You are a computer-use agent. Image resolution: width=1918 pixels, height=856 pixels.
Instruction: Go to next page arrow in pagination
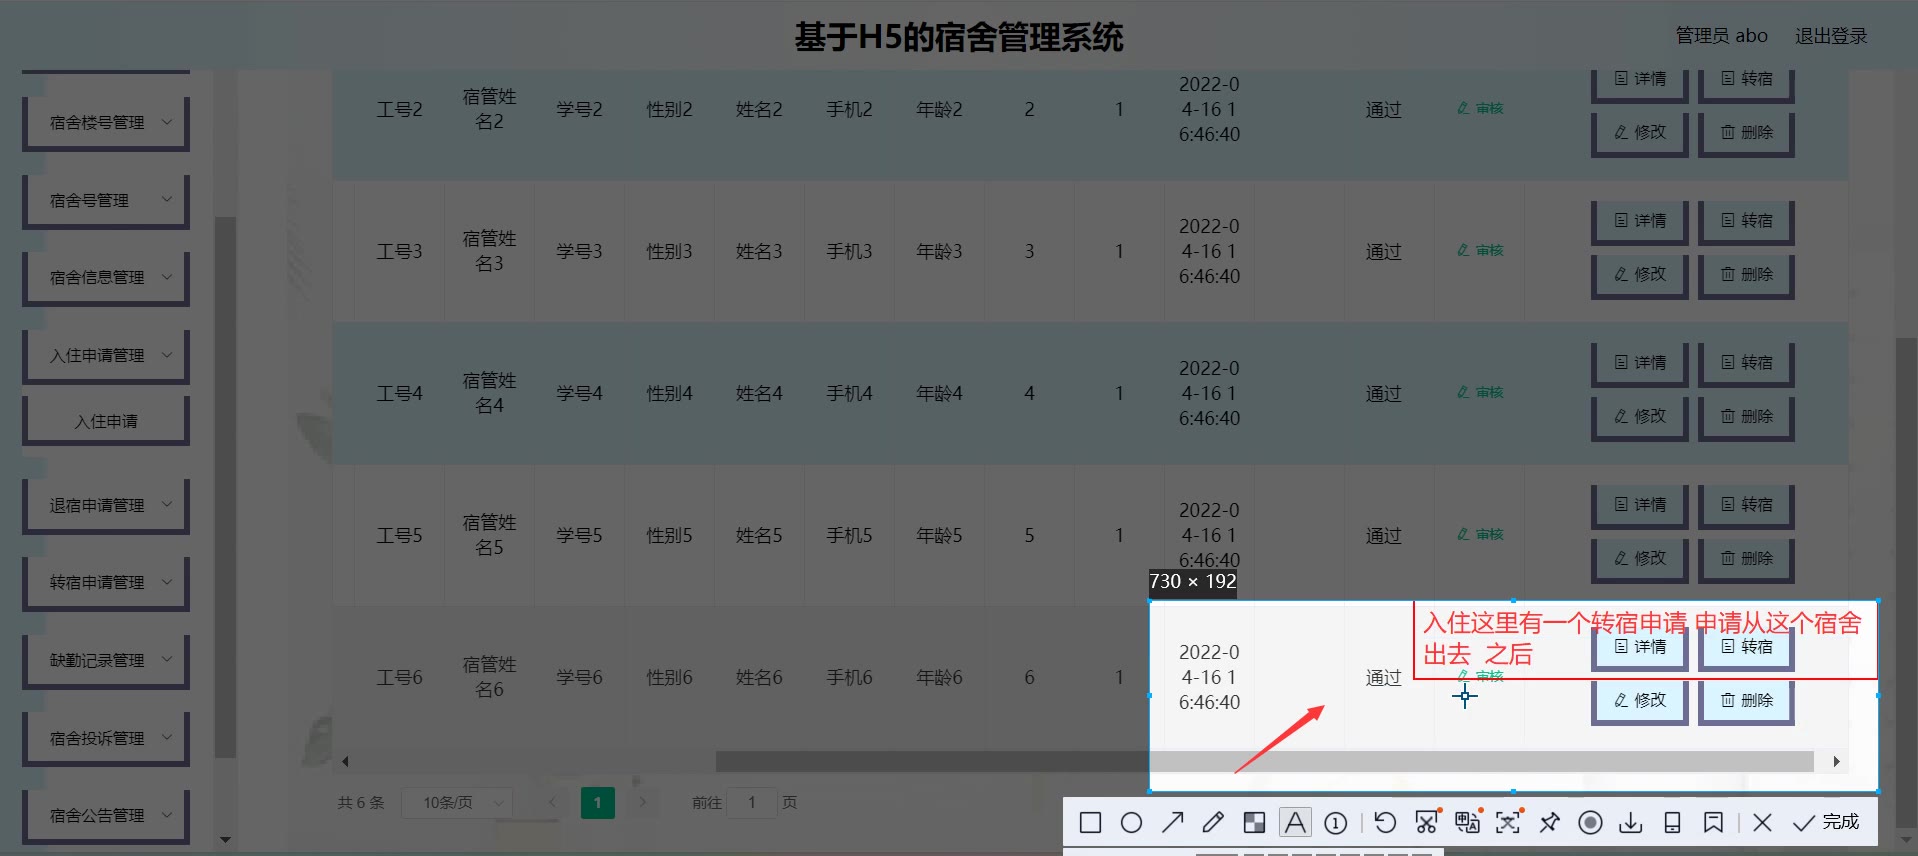pos(643,802)
